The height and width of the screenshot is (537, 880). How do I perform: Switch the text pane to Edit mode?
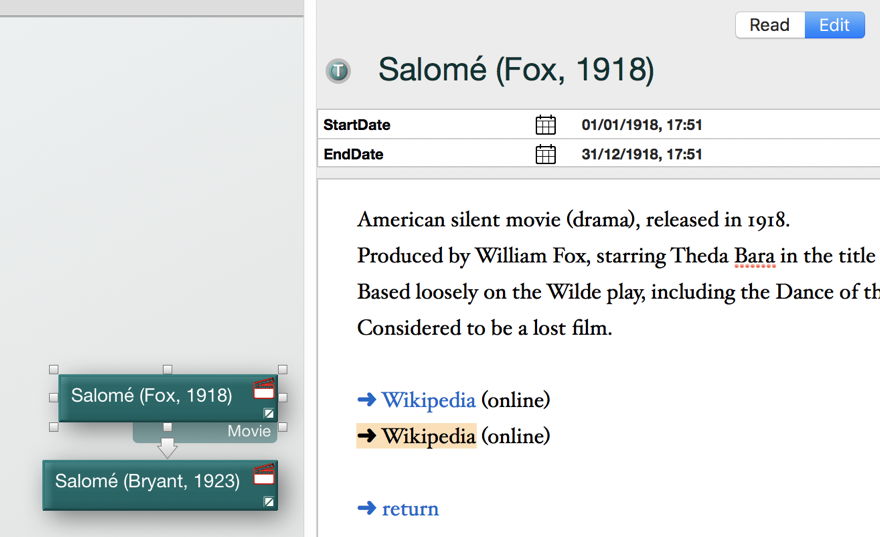[834, 25]
